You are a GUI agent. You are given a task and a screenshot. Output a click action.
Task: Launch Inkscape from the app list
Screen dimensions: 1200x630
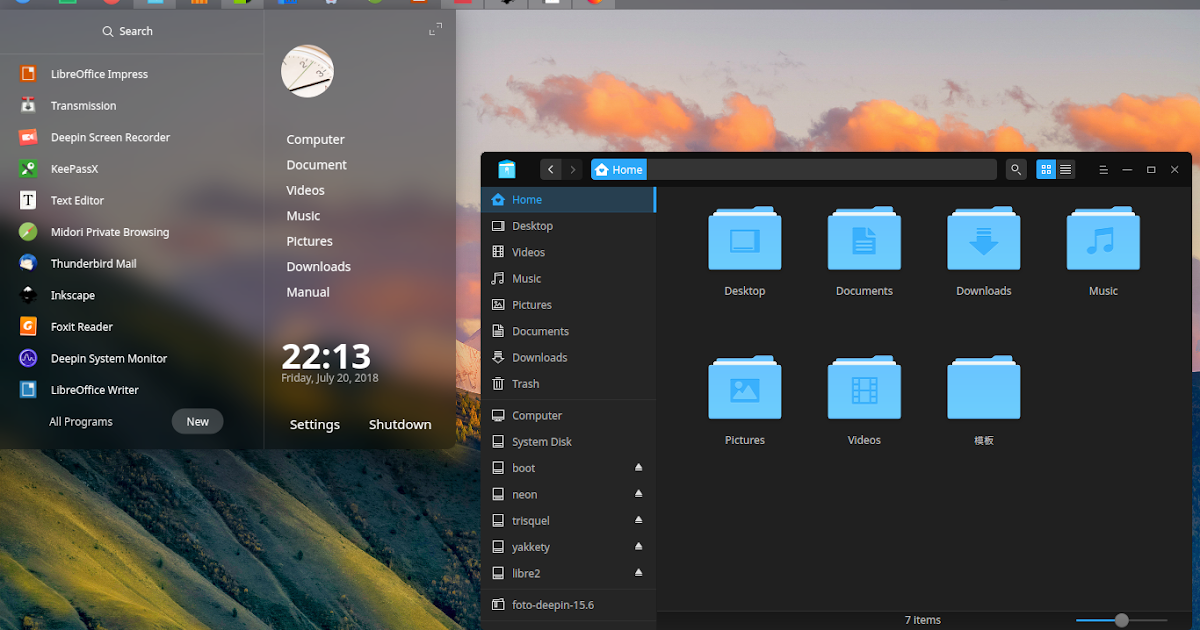[70, 294]
